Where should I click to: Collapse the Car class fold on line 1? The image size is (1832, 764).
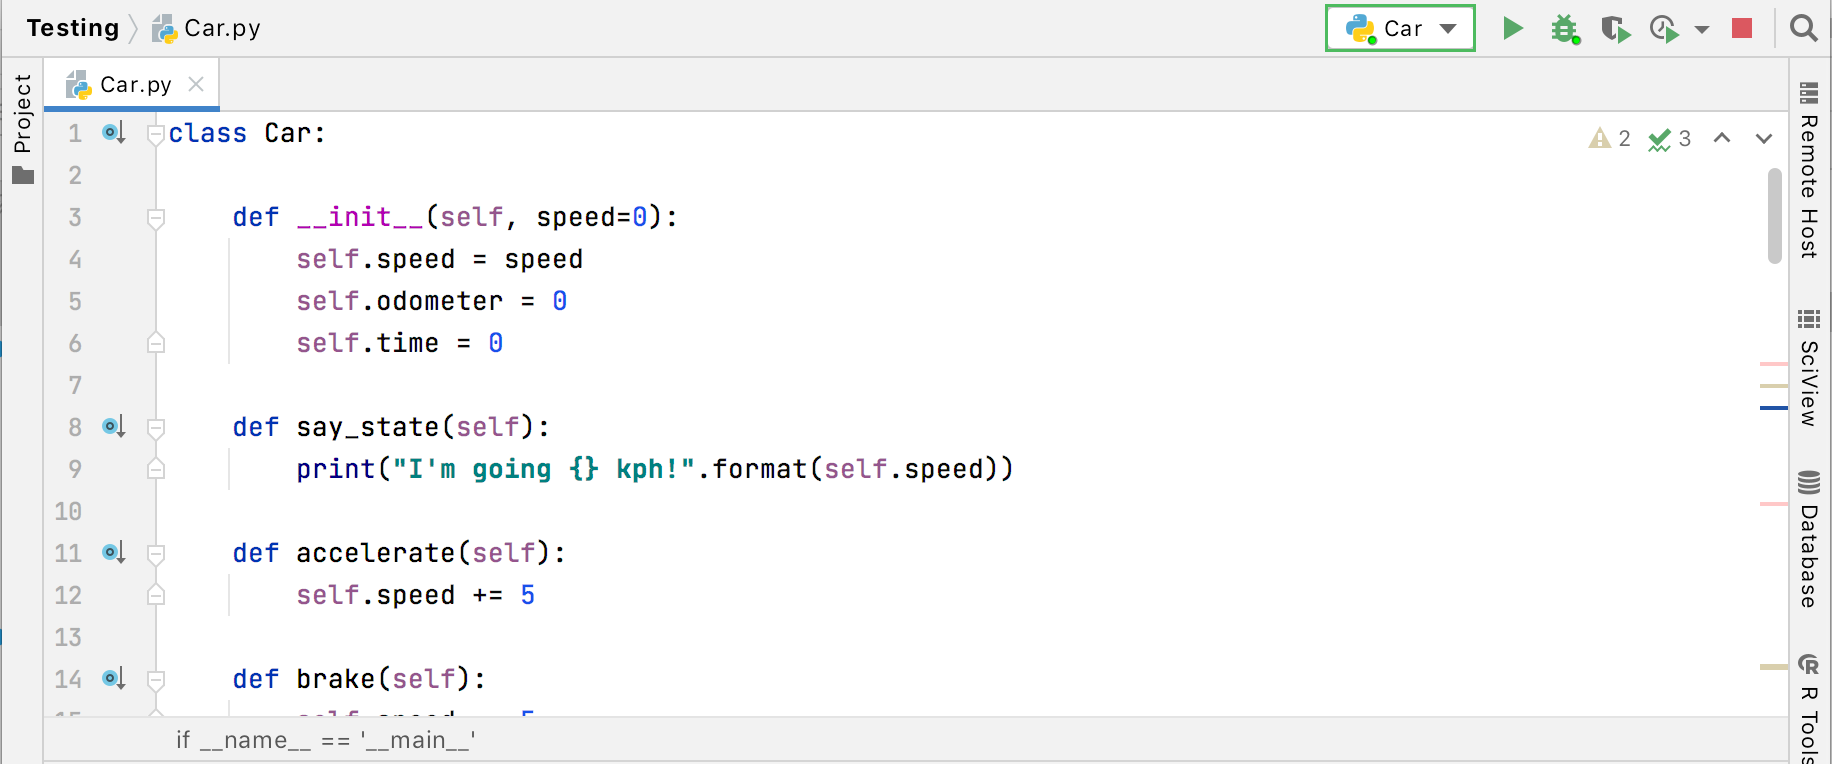pos(155,134)
